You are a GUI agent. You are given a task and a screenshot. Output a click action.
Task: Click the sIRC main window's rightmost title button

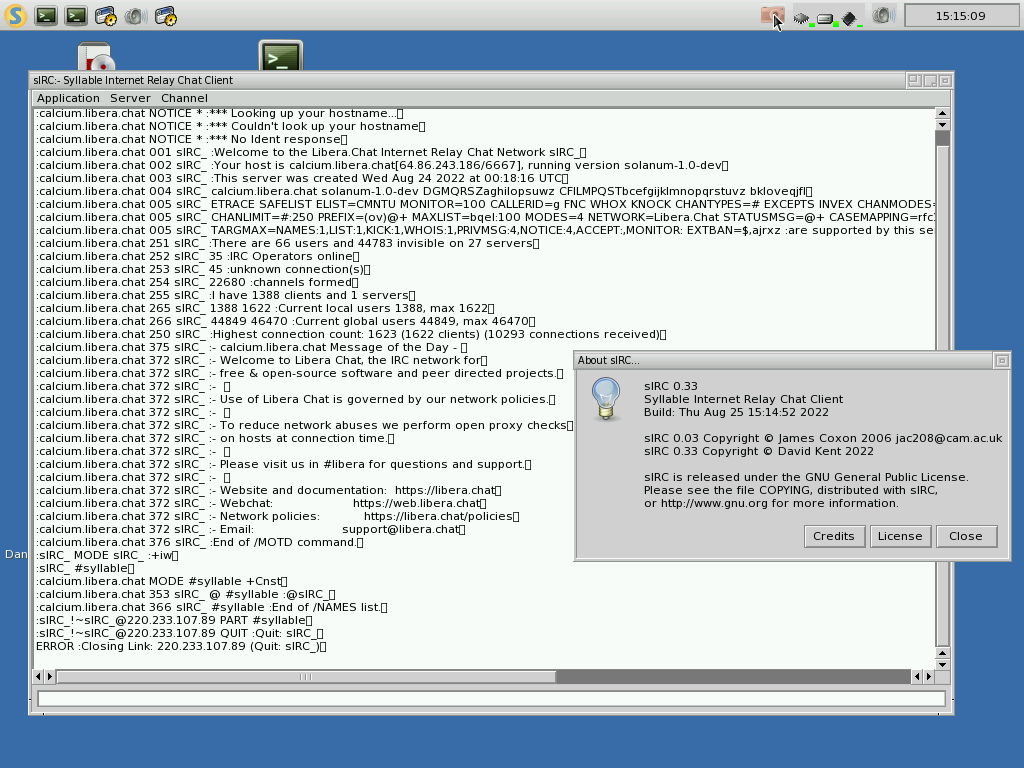coord(945,80)
